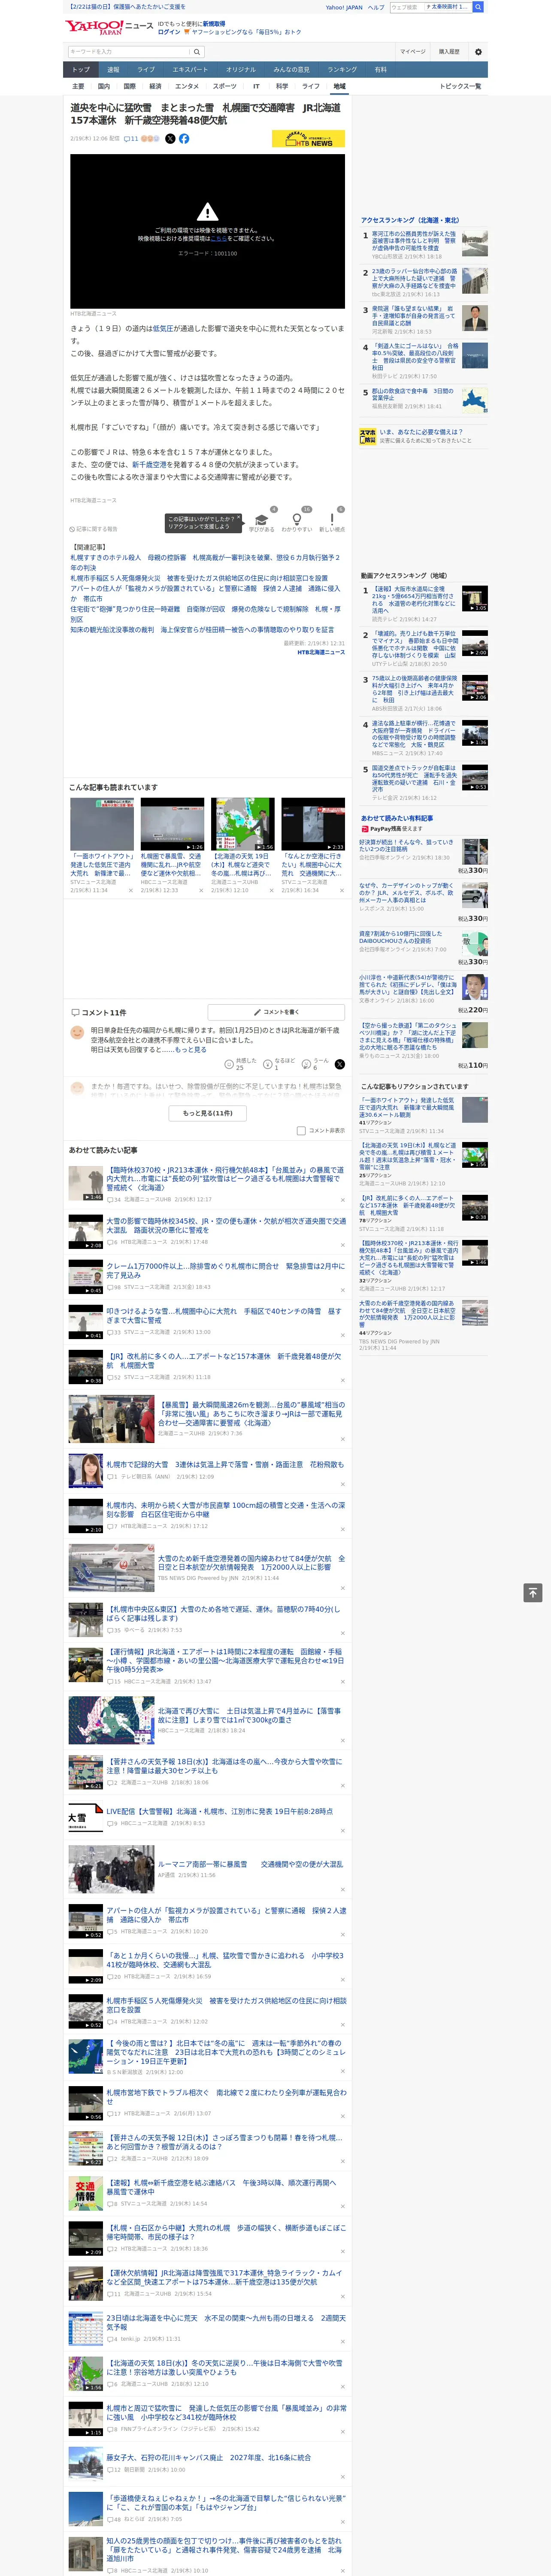This screenshot has width=551, height=2576.
Task: Open LIVE配信【大雪警報】北海道・札幌市 article
Action: [x=220, y=1811]
